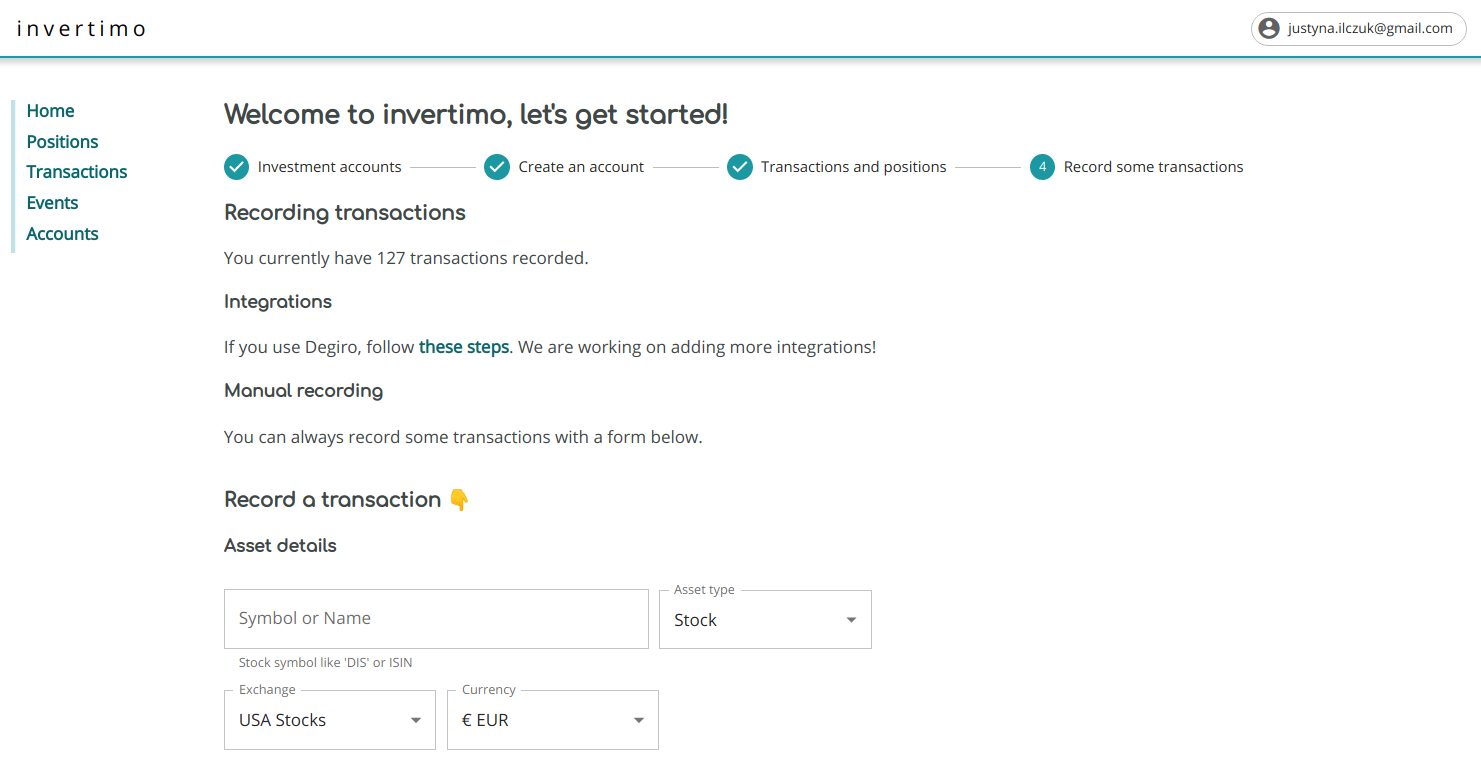This screenshot has height=769, width=1481.
Task: Follow the 'these steps' Degiro link
Action: pos(464,347)
